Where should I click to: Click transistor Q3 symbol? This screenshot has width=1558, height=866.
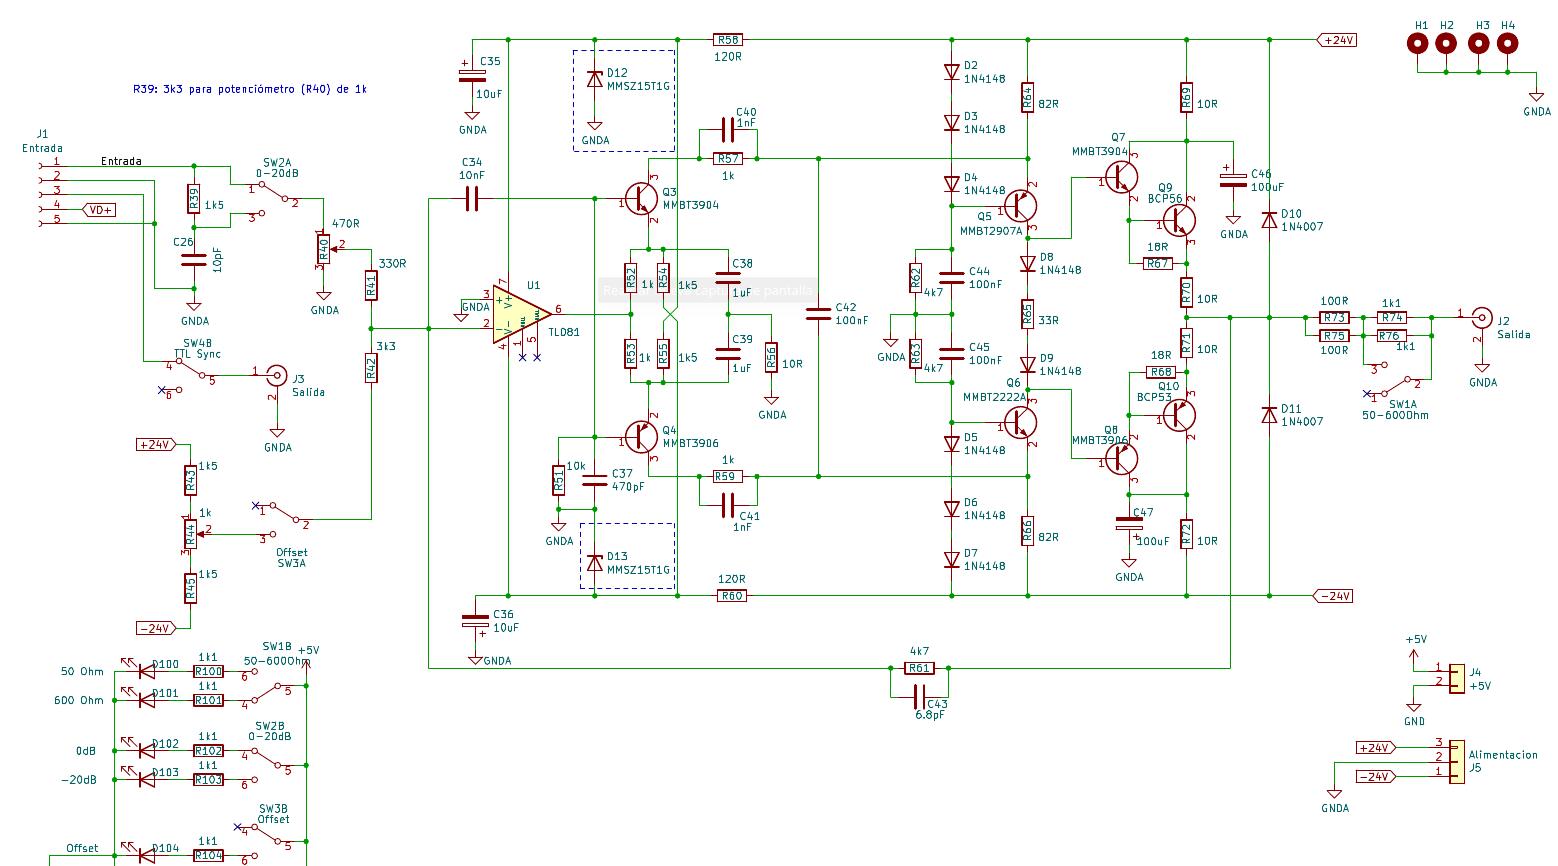[x=639, y=199]
